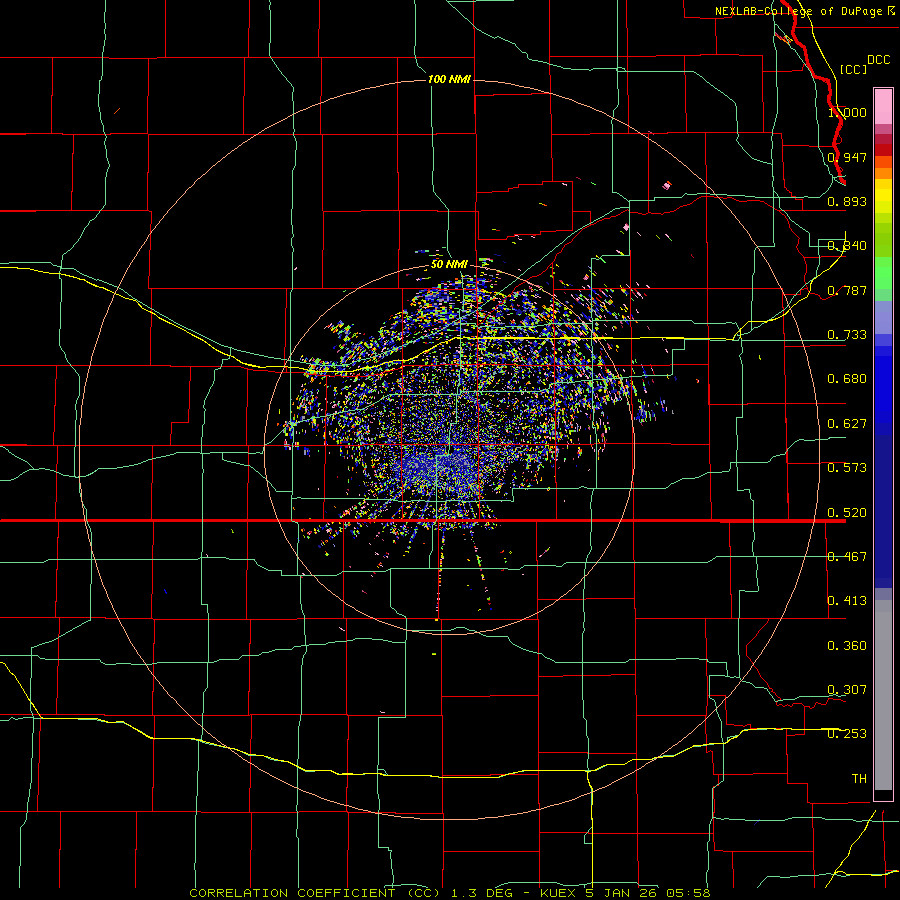Click the 1.000 value on the scale
The width and height of the screenshot is (900, 900).
tap(847, 112)
